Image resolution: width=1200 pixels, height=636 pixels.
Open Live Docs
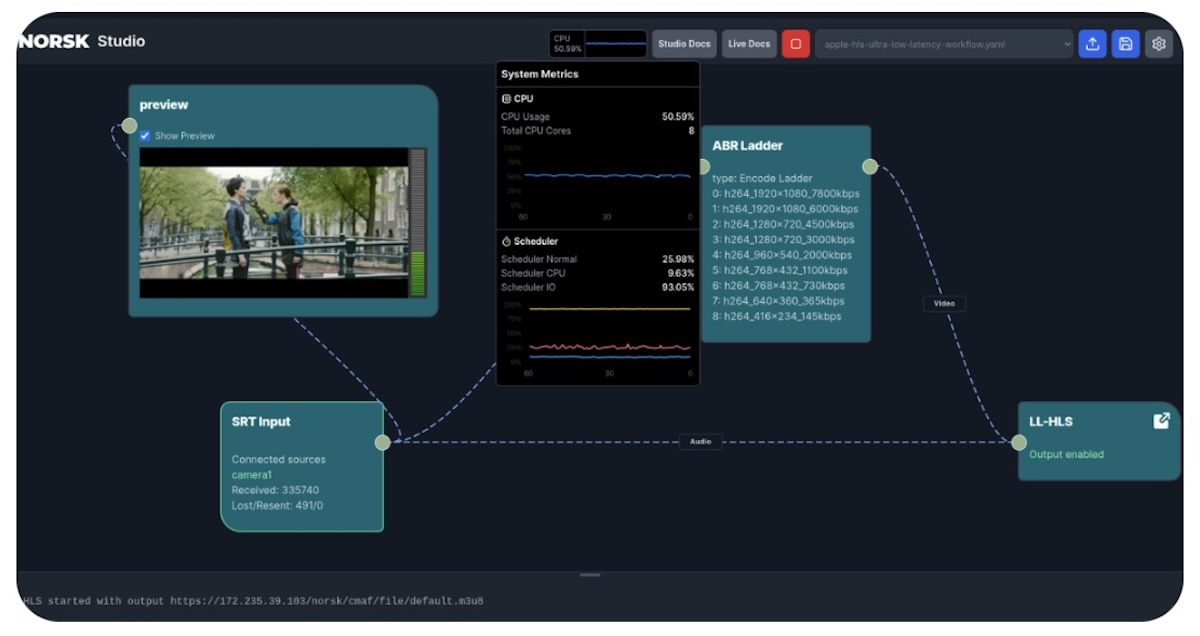(749, 44)
